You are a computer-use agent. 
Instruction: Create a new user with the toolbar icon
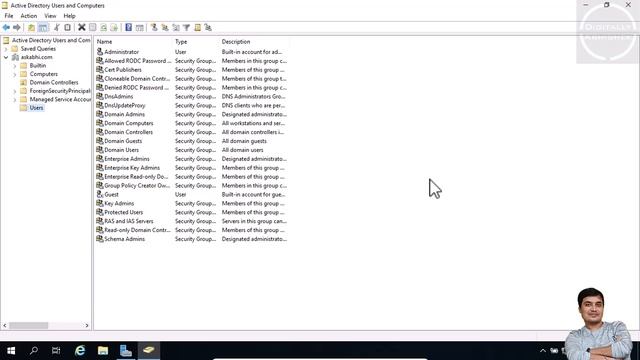click(154, 27)
